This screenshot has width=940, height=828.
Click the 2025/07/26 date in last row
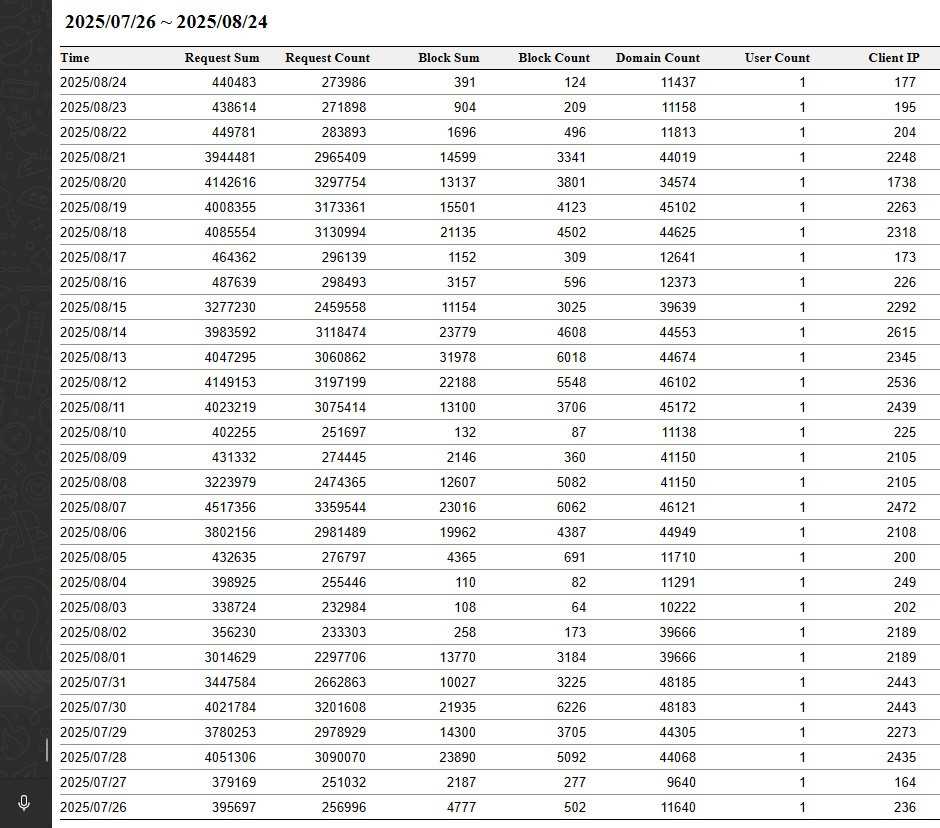click(x=93, y=807)
